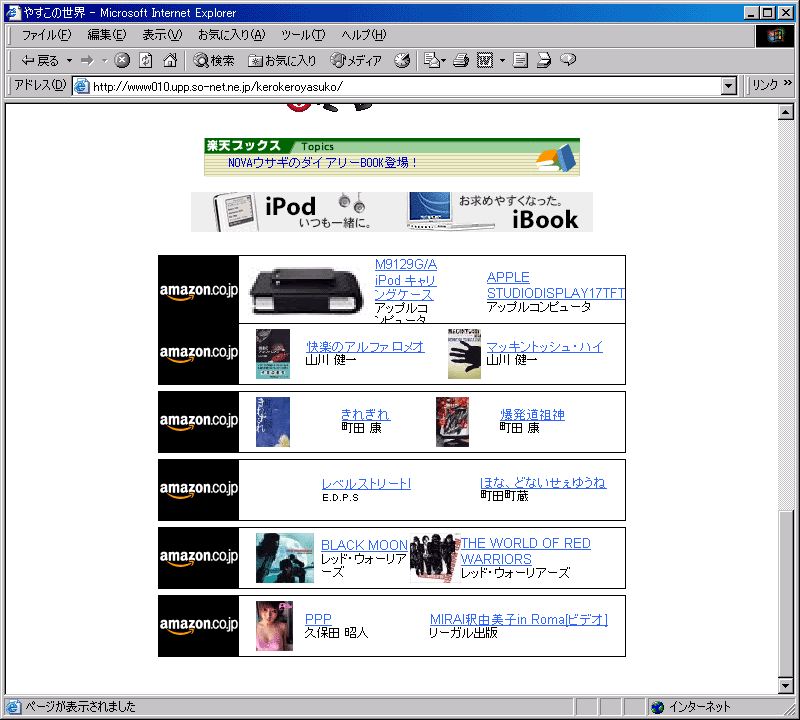This screenshot has height=720, width=800.
Task: Open the 爆発道祖神 link
Action: [532, 414]
